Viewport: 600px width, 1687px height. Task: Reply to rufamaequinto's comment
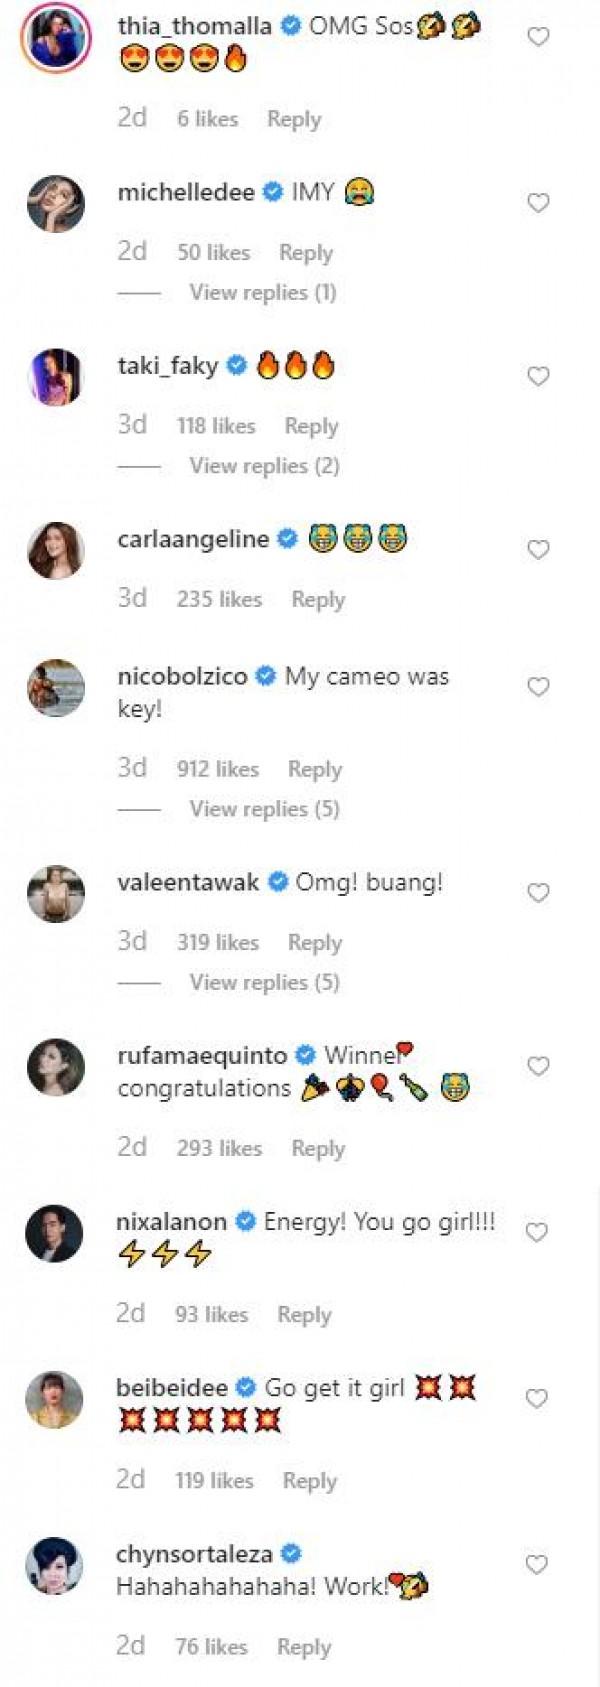[318, 1148]
